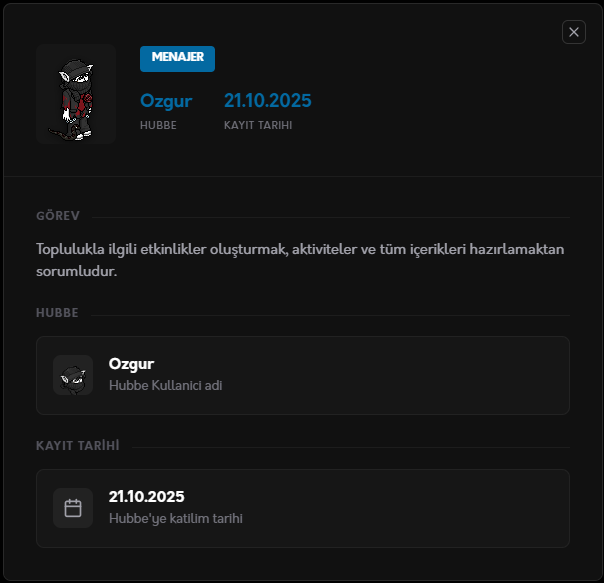604x583 pixels.
Task: Click the calendar icon
Action: 73,508
